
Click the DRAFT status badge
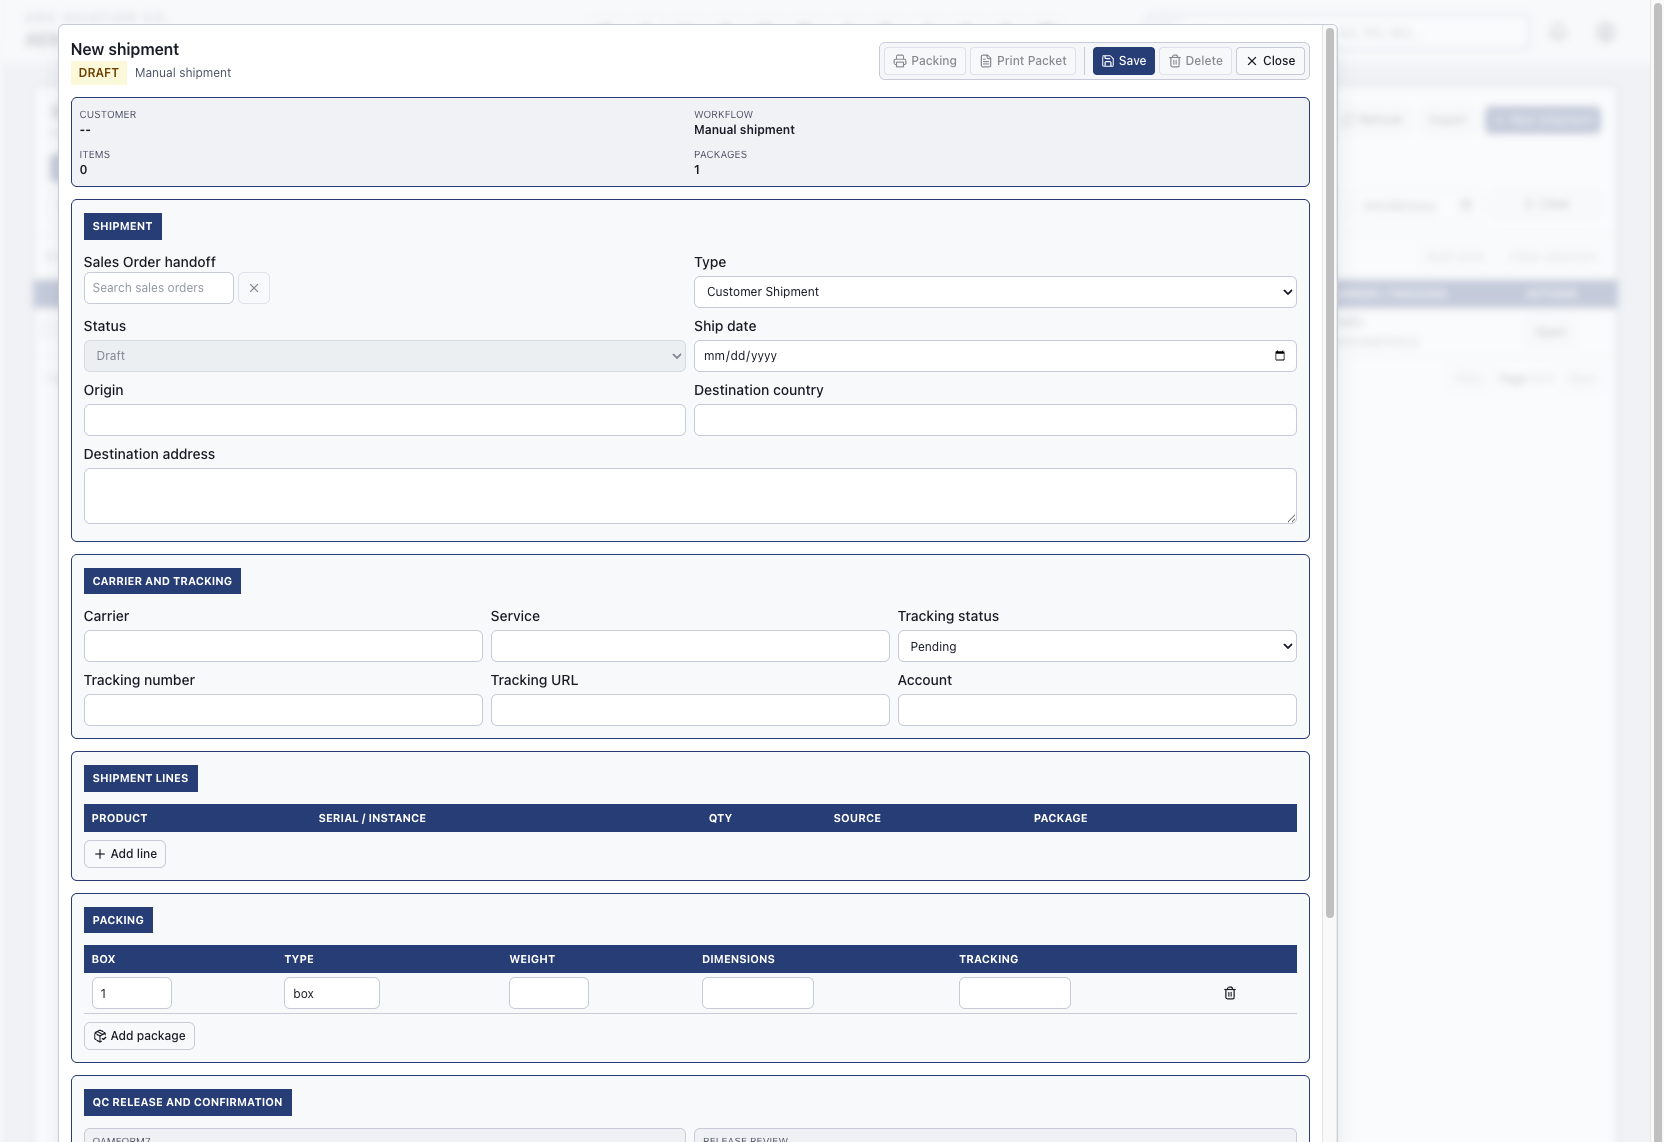(99, 73)
